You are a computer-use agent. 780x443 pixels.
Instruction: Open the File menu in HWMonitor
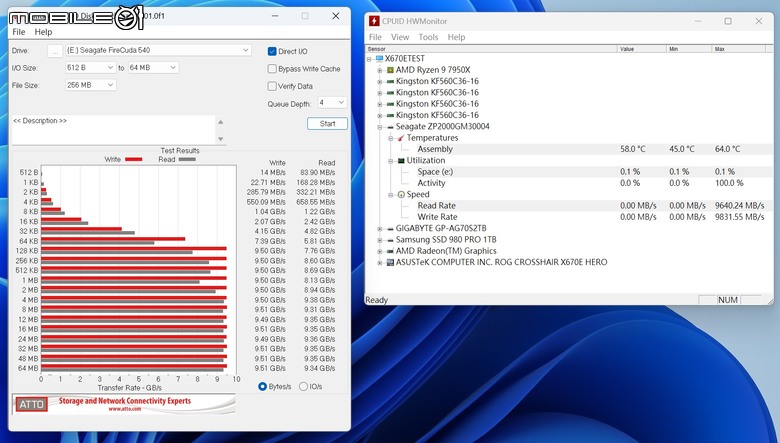pyautogui.click(x=375, y=37)
